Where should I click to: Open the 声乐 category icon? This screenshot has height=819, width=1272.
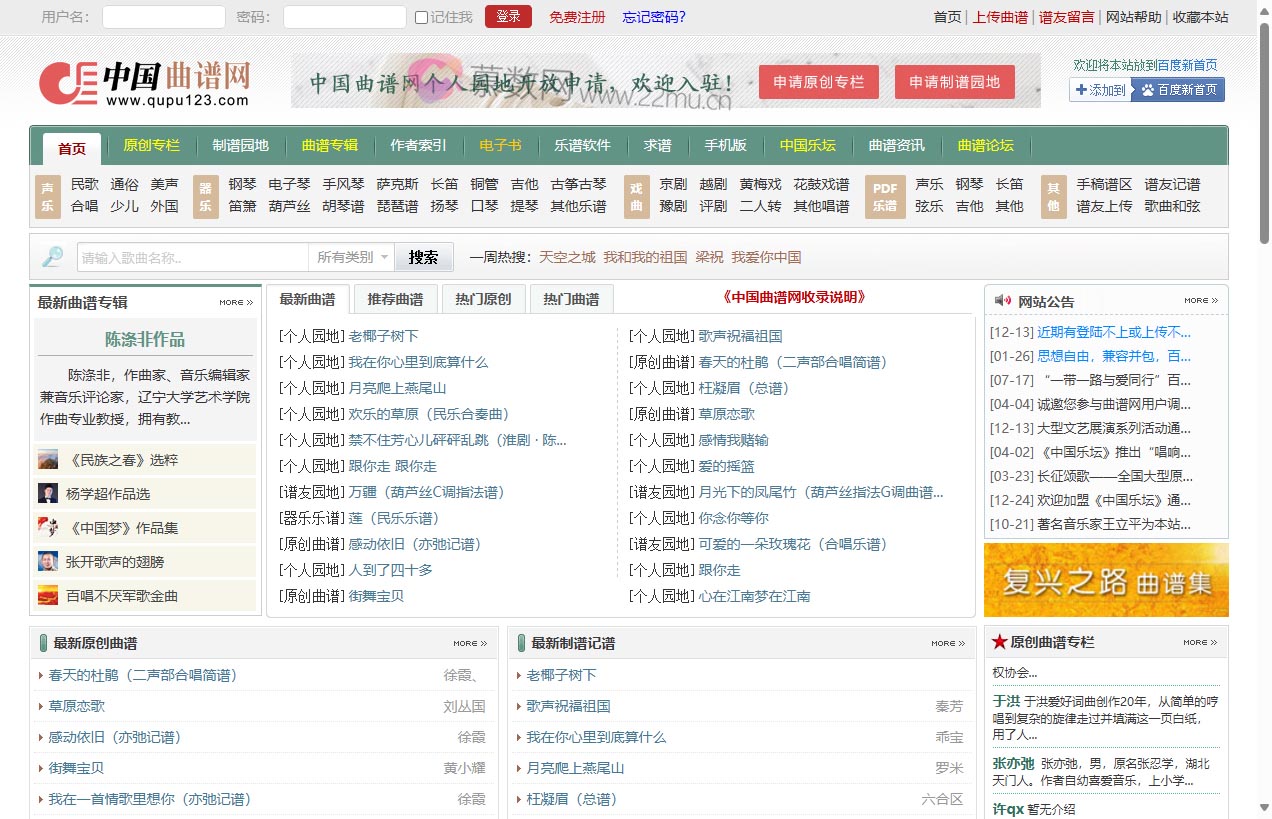tap(47, 194)
